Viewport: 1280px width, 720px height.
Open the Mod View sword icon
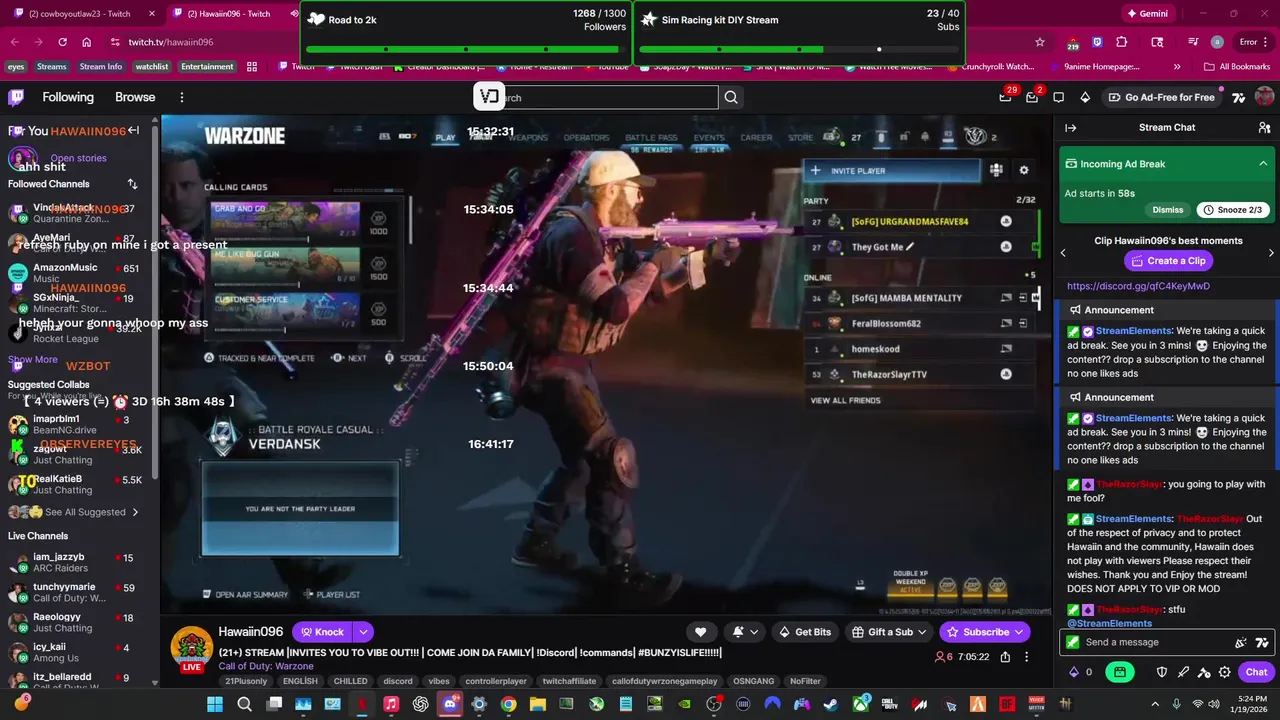click(x=1183, y=672)
